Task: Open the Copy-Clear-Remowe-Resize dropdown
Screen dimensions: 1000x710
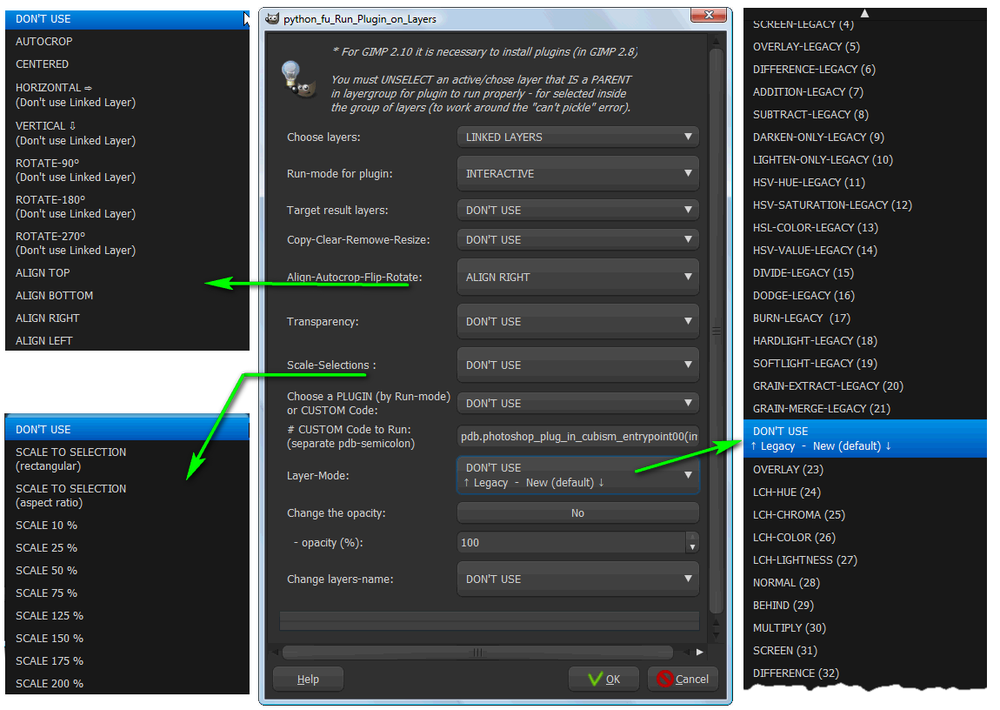Action: point(578,240)
